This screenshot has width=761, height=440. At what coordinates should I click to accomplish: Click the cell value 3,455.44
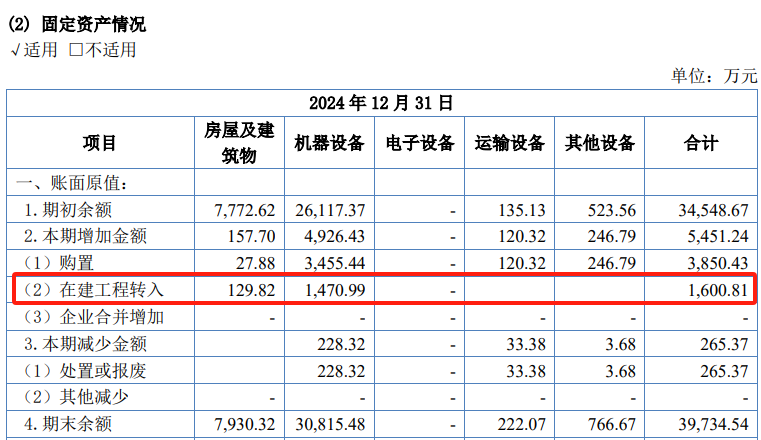[334, 263]
